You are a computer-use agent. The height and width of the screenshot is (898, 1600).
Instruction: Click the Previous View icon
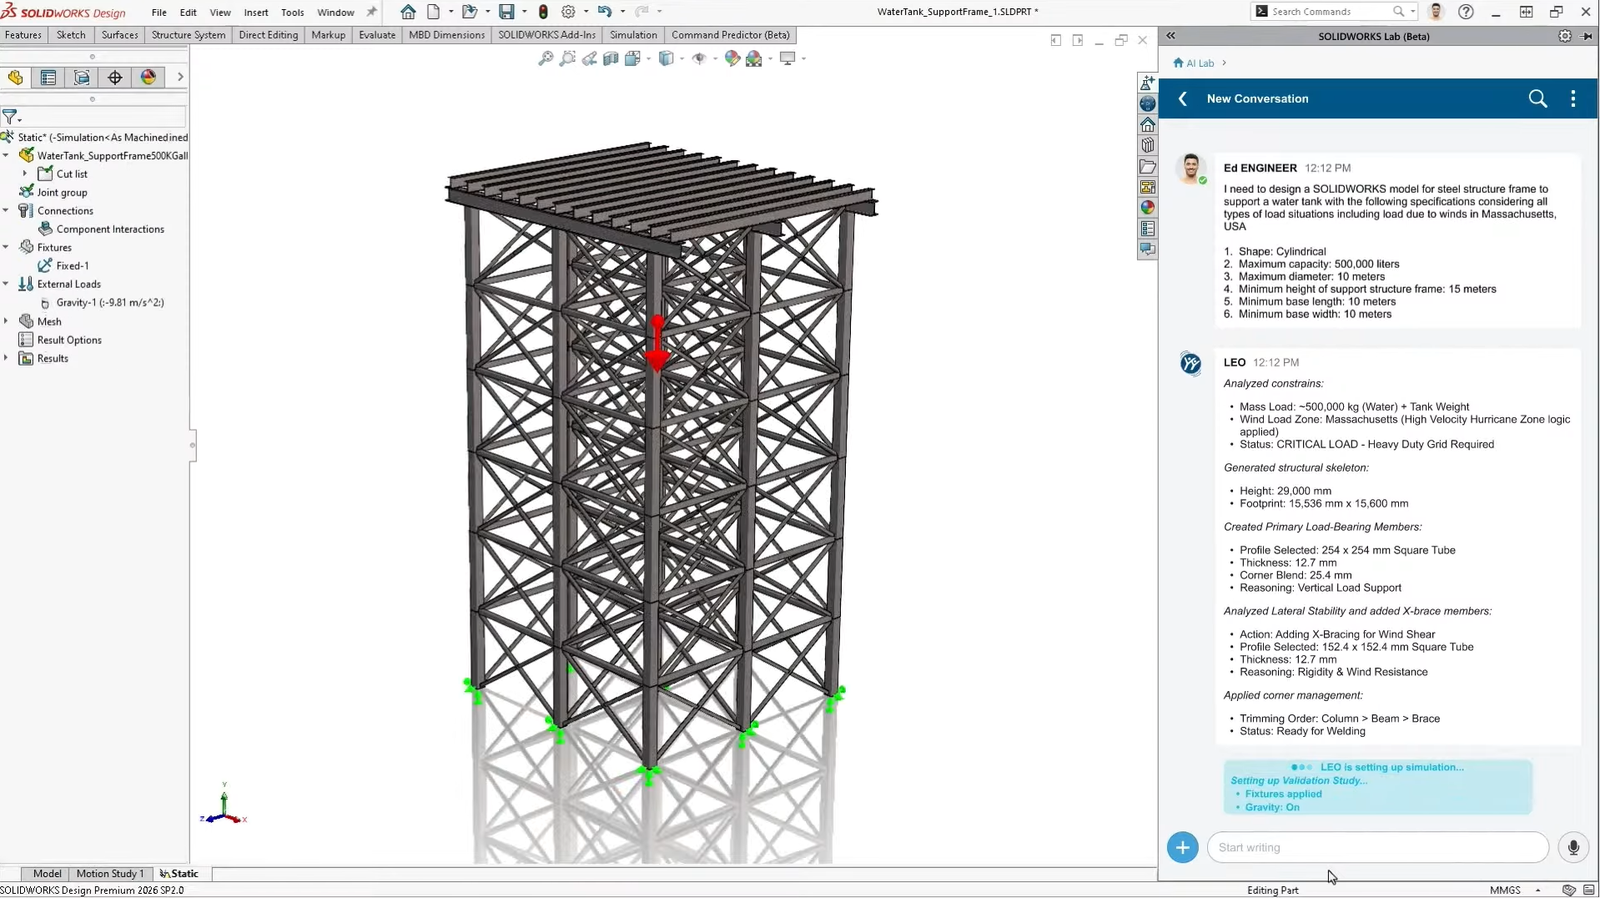590,59
